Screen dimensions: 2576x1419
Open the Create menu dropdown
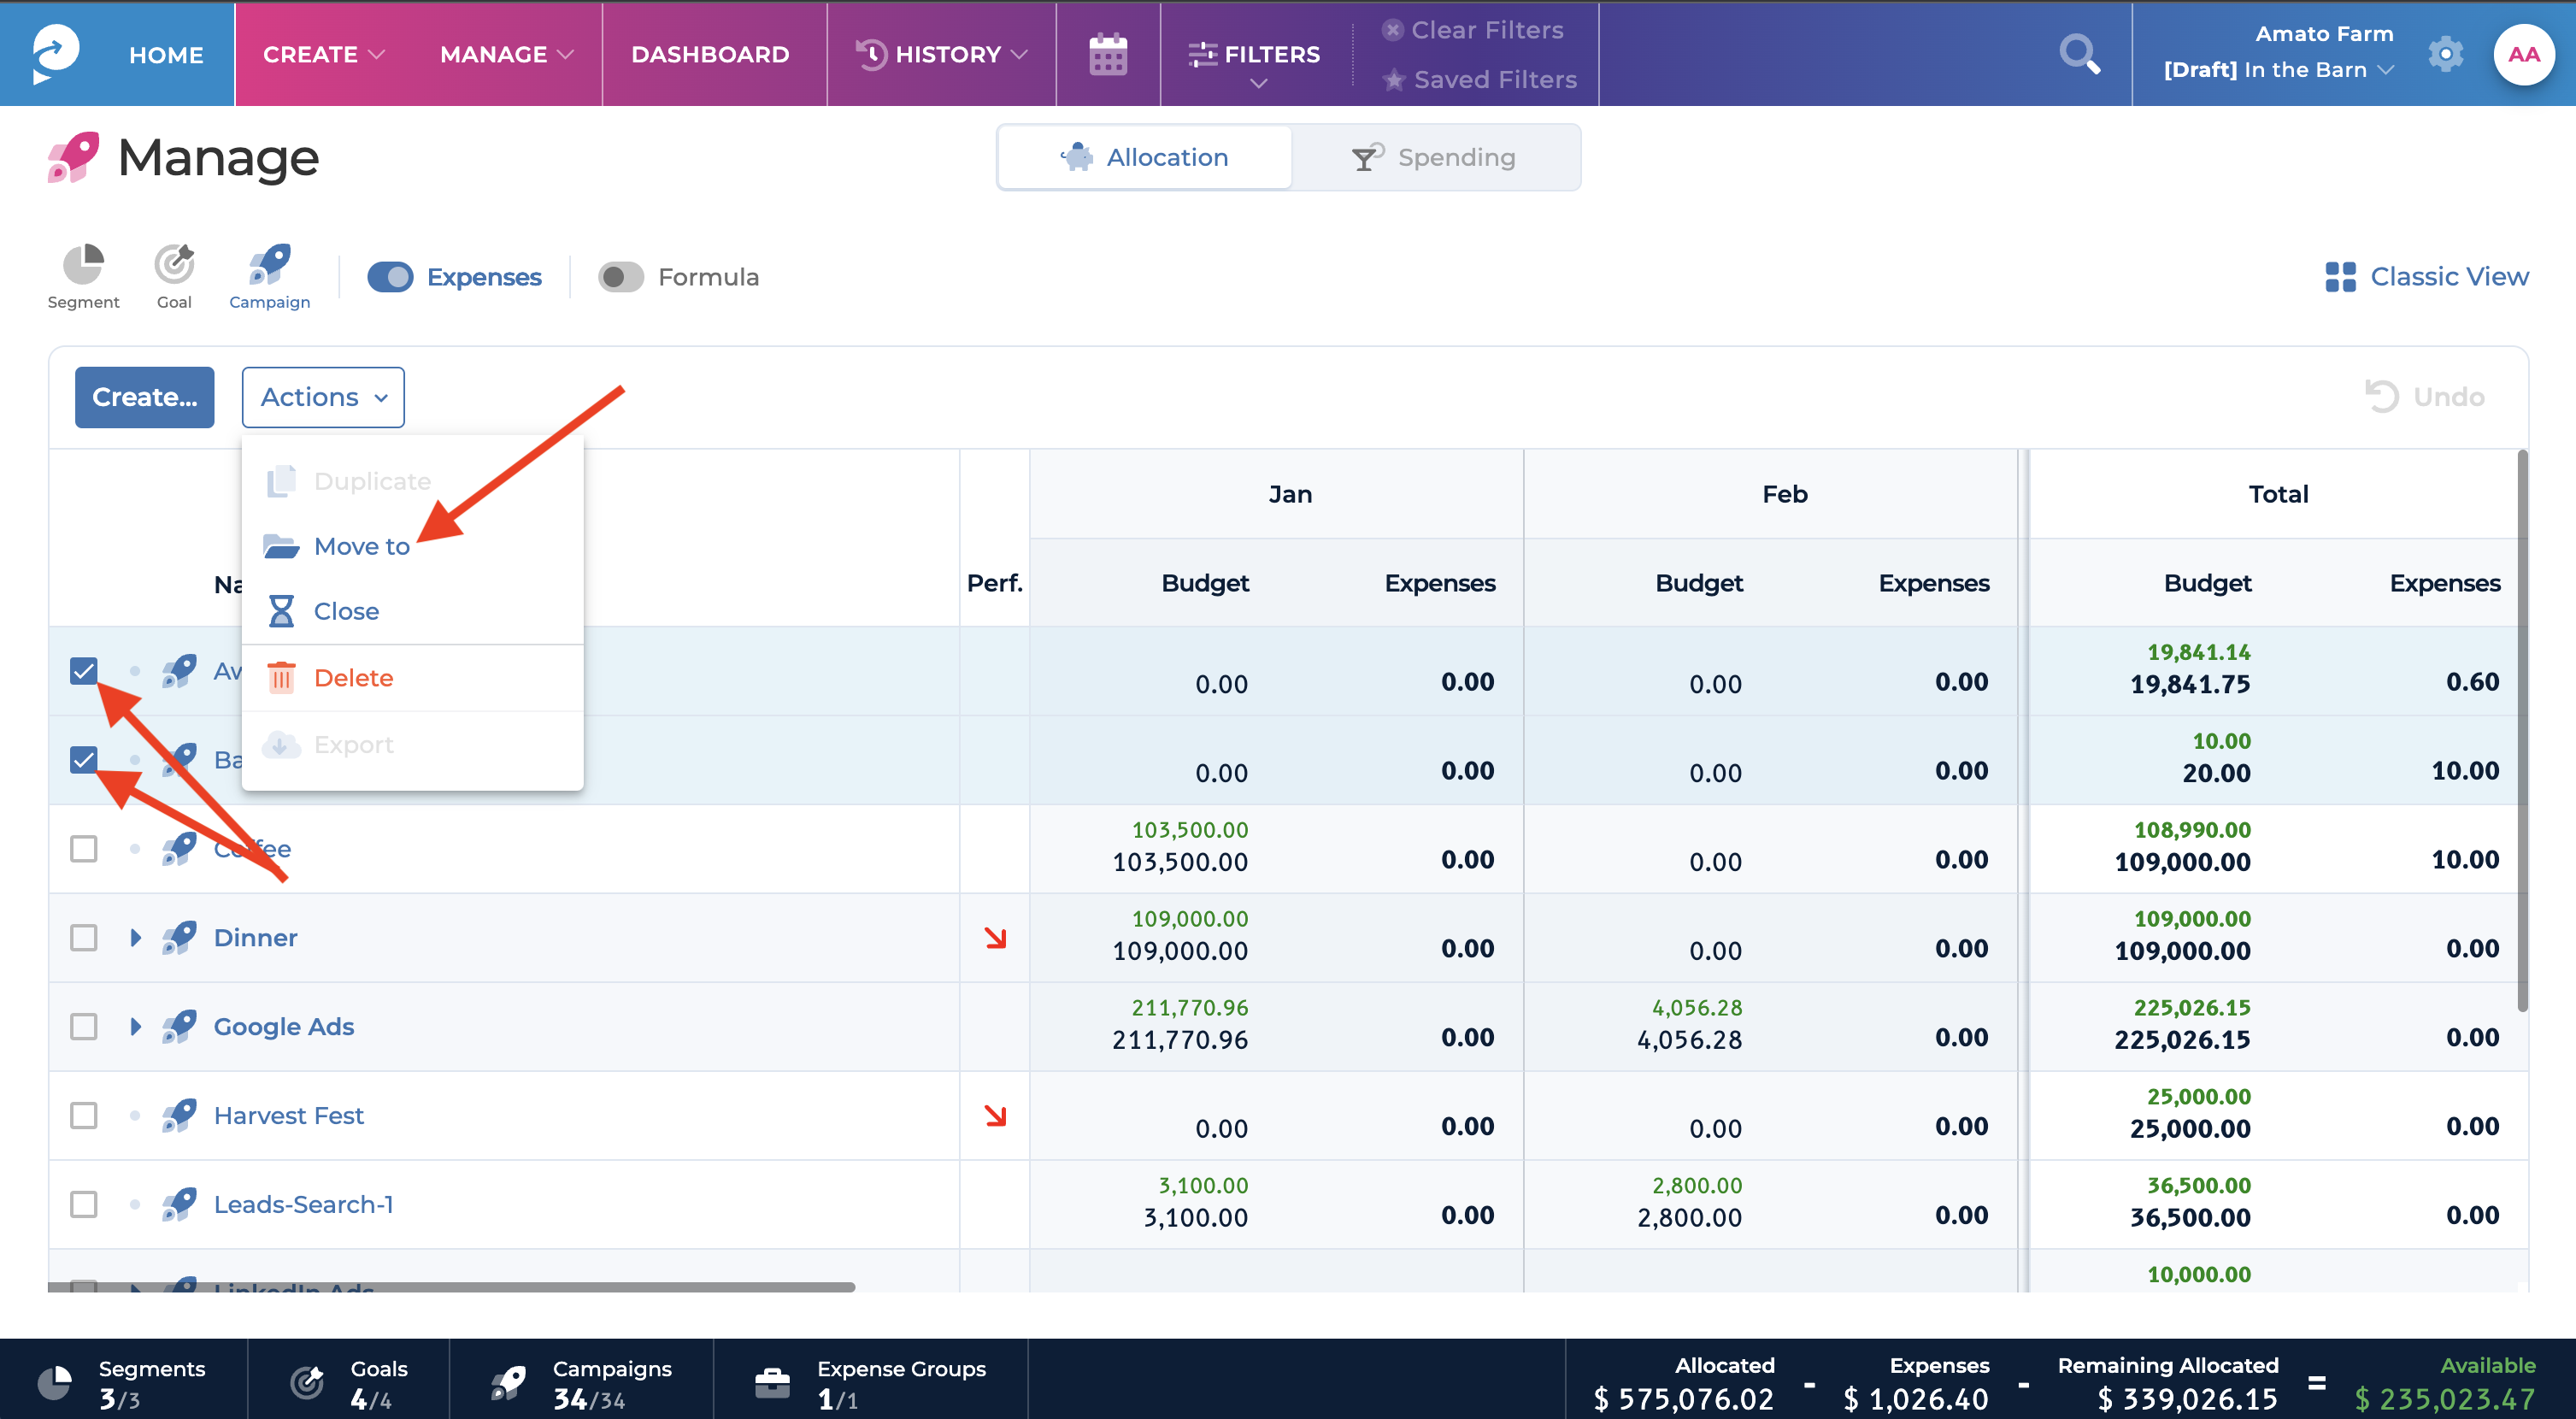coord(323,54)
